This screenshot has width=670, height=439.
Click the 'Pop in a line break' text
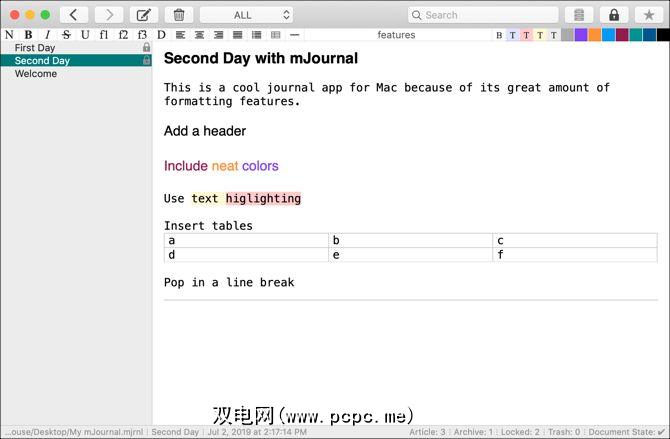pos(229,283)
